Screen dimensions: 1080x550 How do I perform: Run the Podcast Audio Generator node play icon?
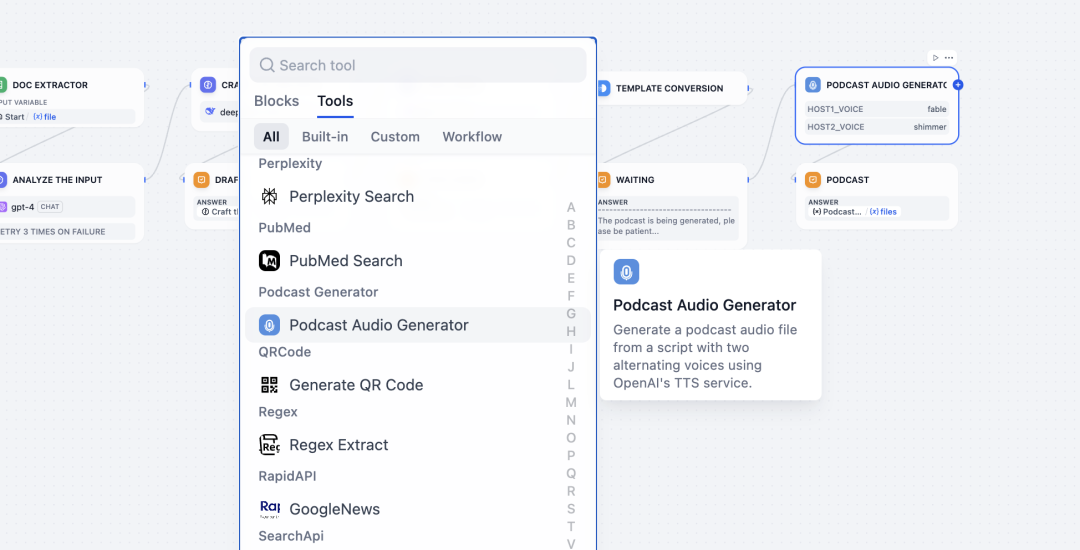(935, 58)
